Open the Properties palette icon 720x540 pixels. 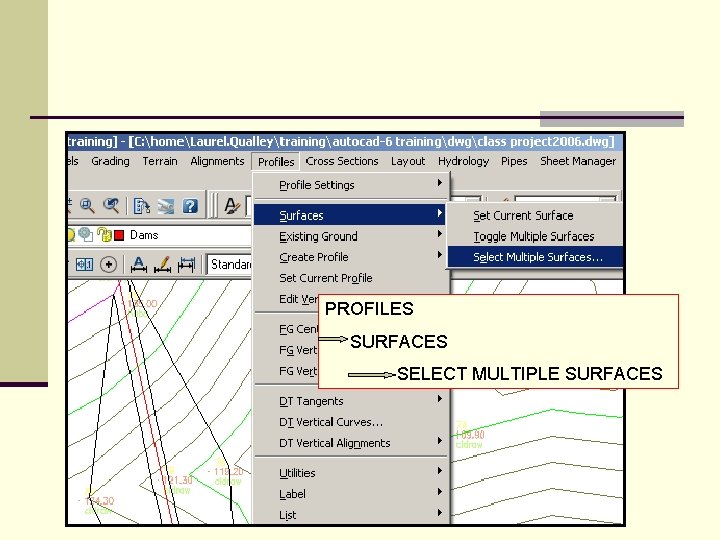(141, 206)
